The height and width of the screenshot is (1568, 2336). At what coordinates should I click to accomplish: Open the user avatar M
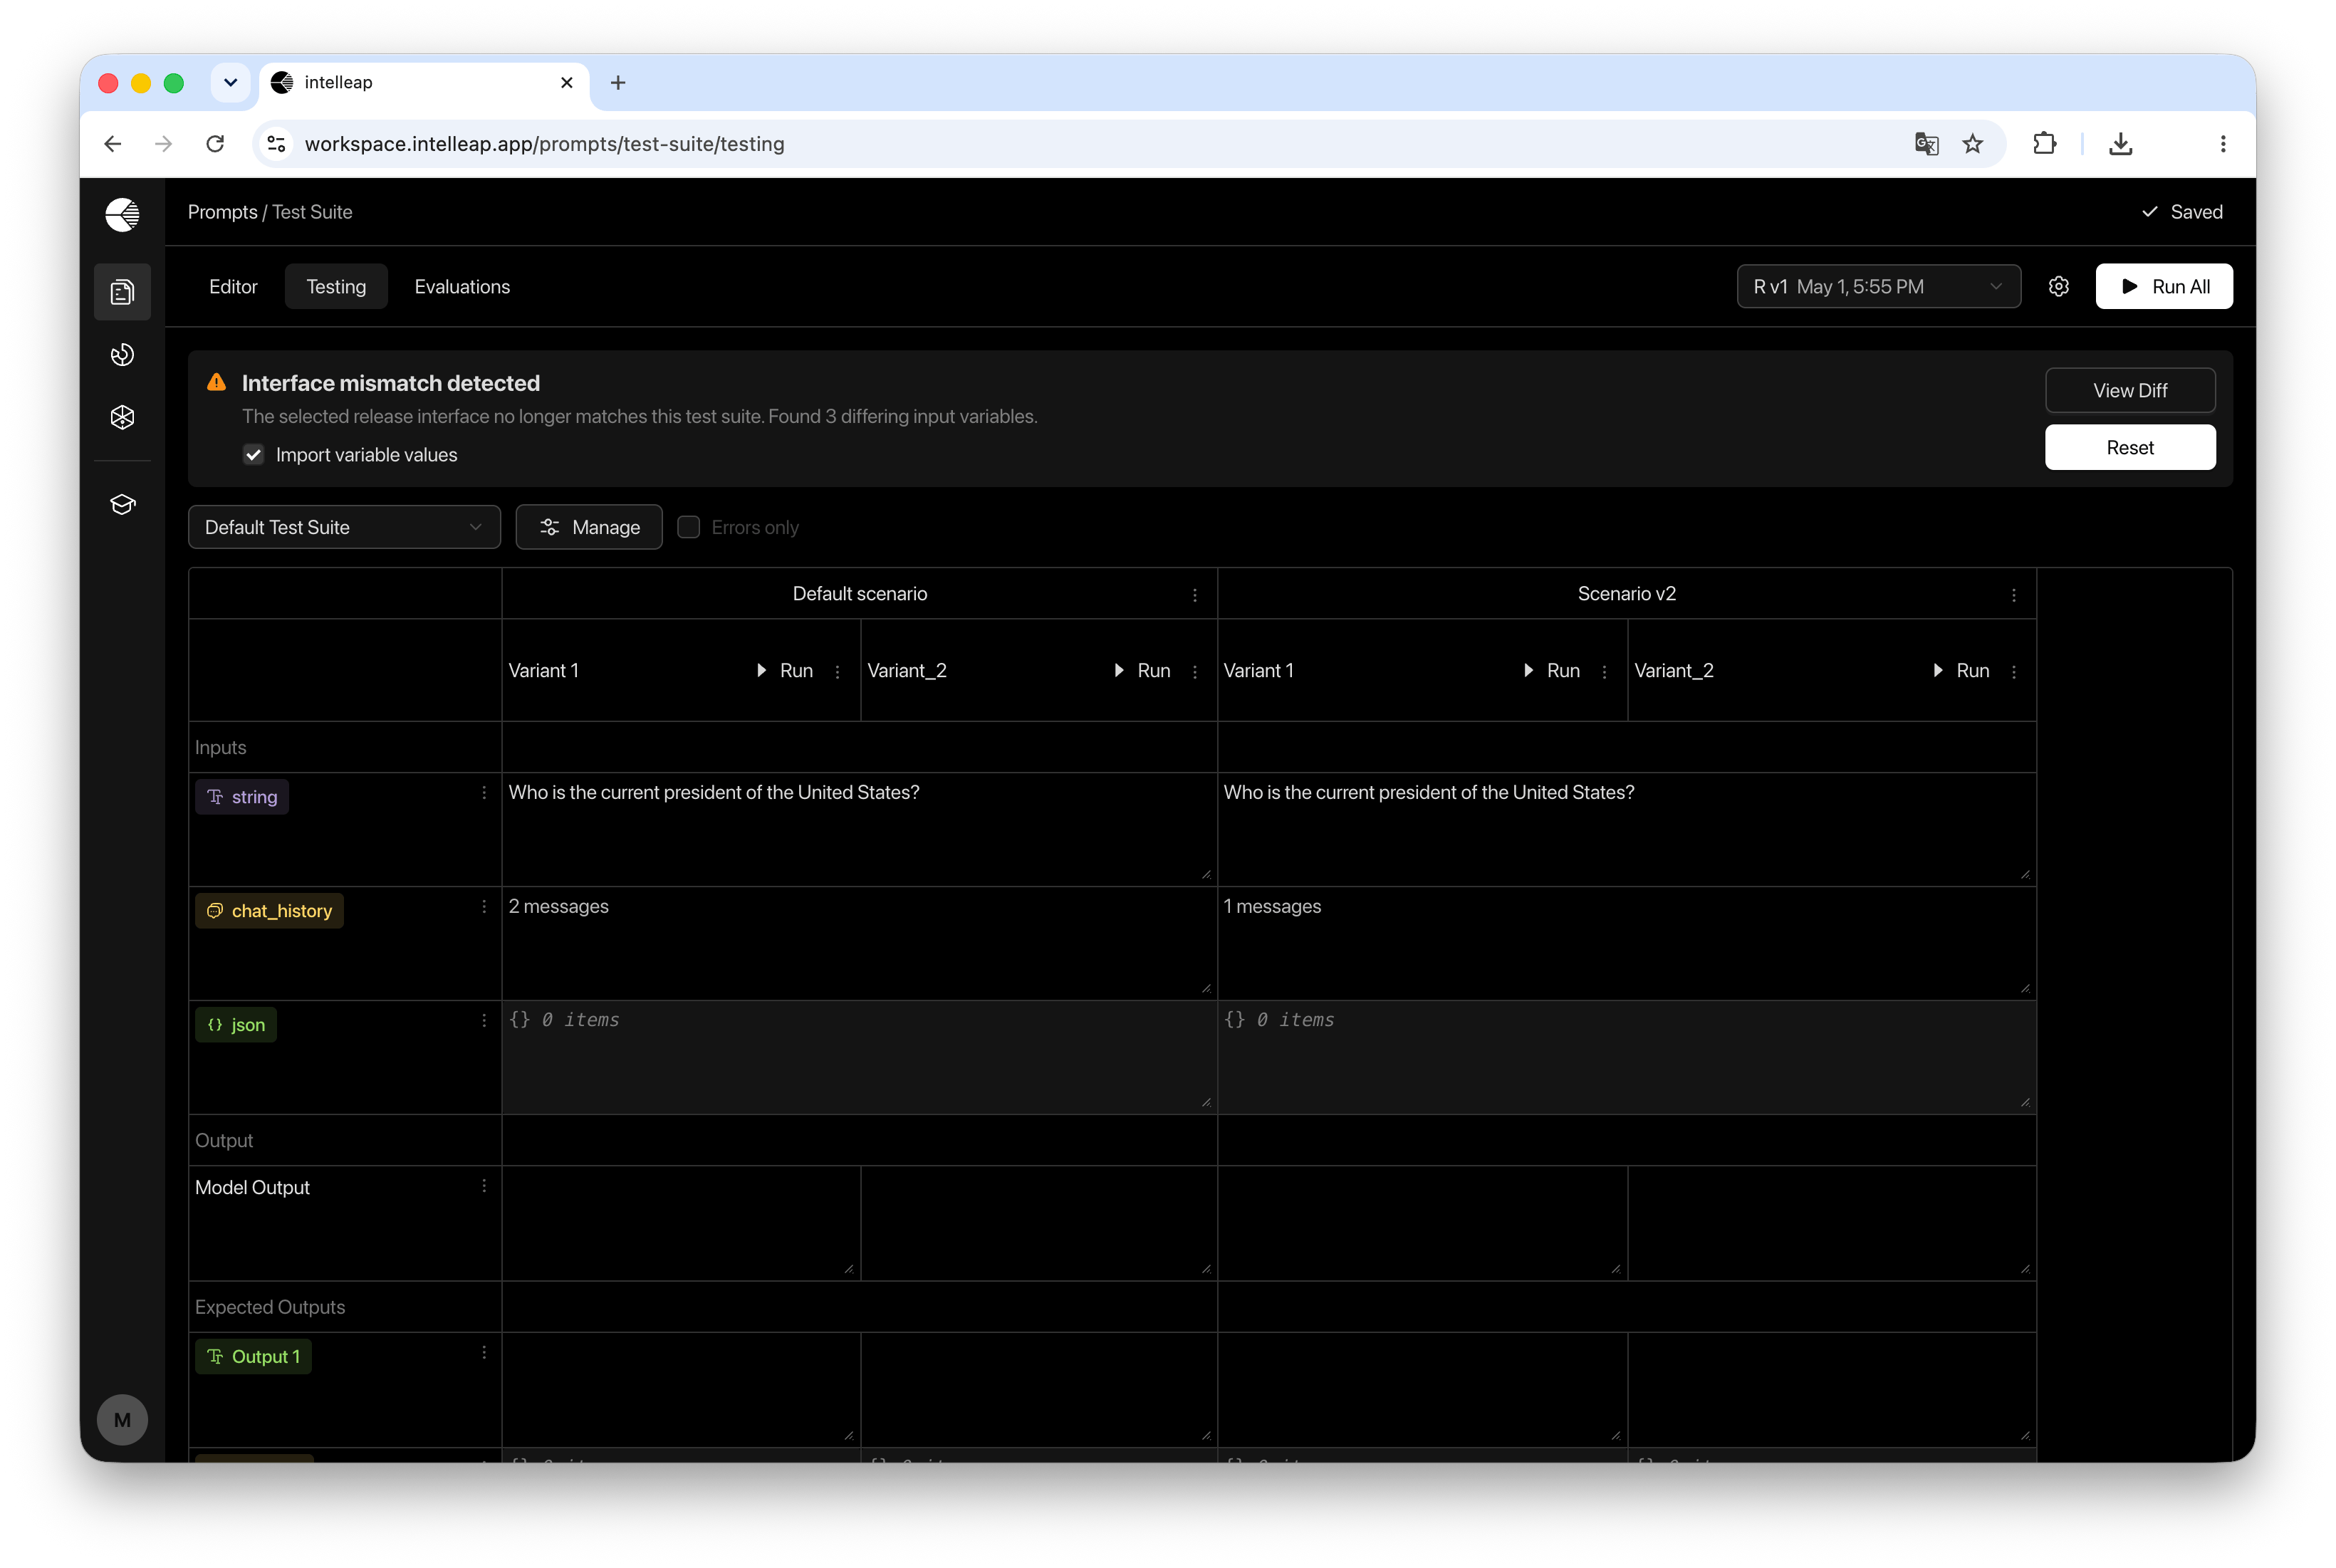[x=122, y=1420]
